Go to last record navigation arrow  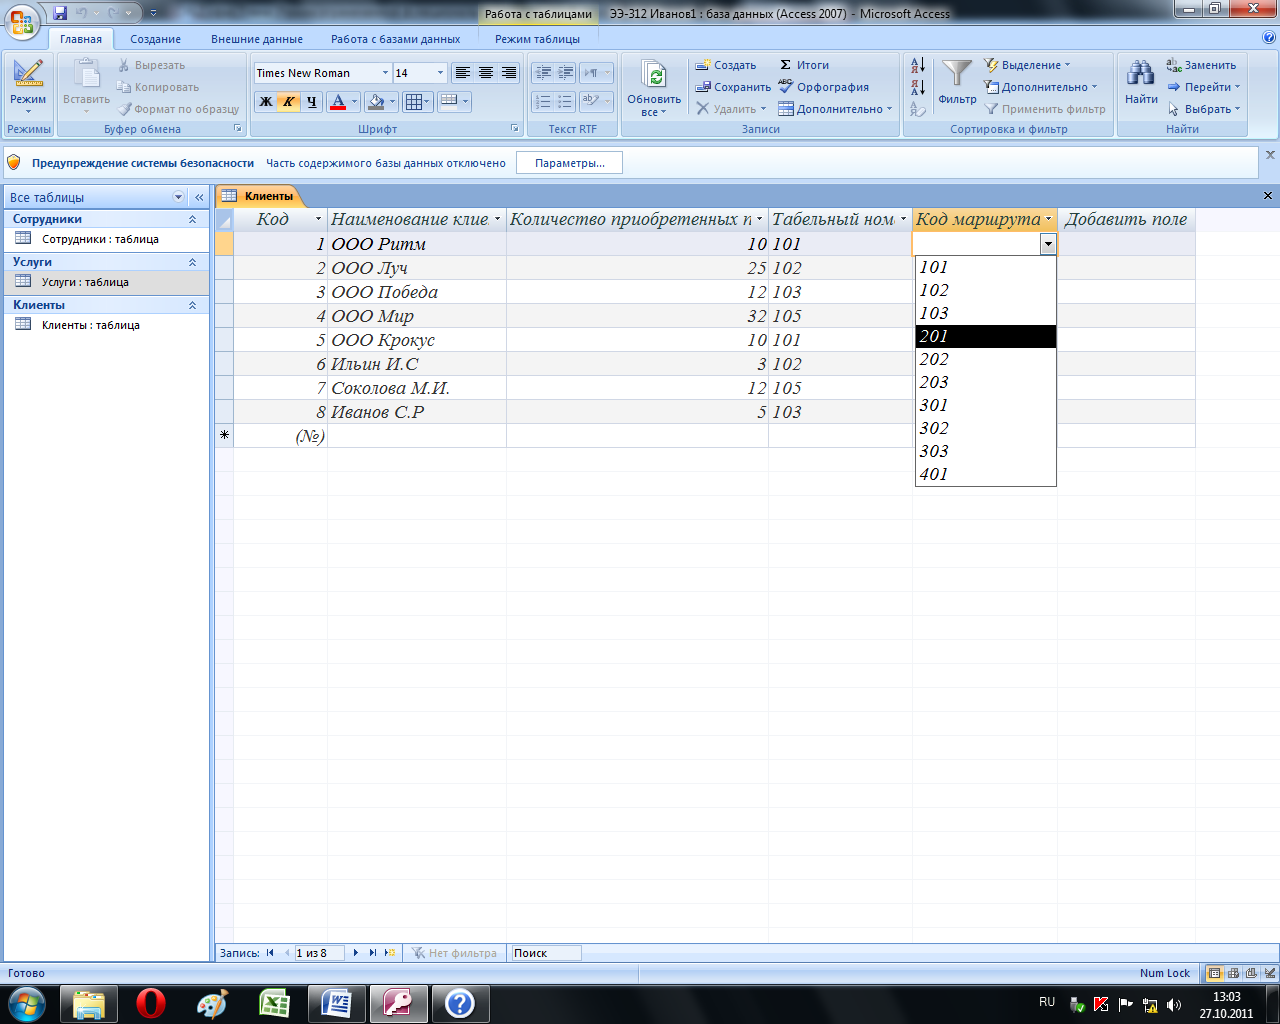[373, 953]
